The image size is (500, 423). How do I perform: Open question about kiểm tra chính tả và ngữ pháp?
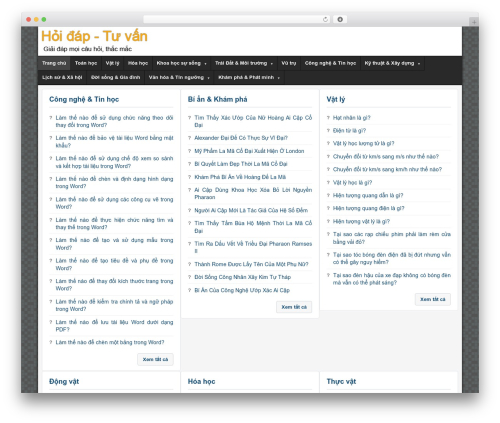(114, 305)
